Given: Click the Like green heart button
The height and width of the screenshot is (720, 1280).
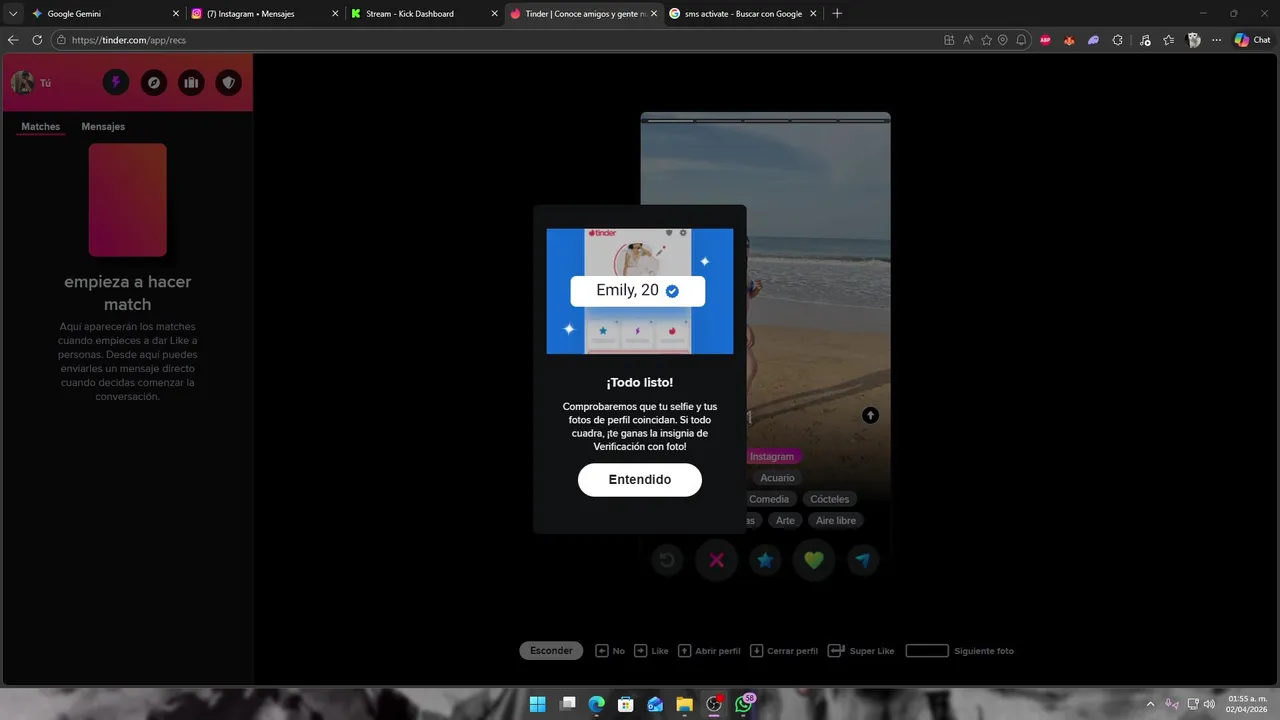Looking at the screenshot, I should (x=814, y=560).
